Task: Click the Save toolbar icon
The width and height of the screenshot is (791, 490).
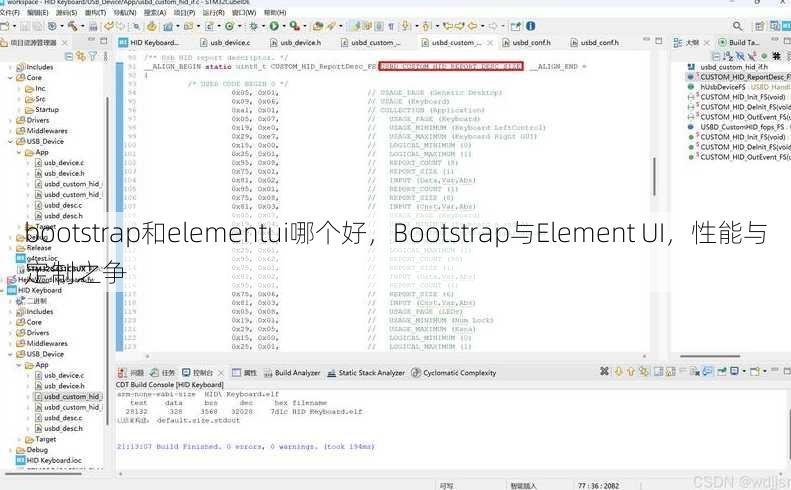Action: click(x=24, y=26)
